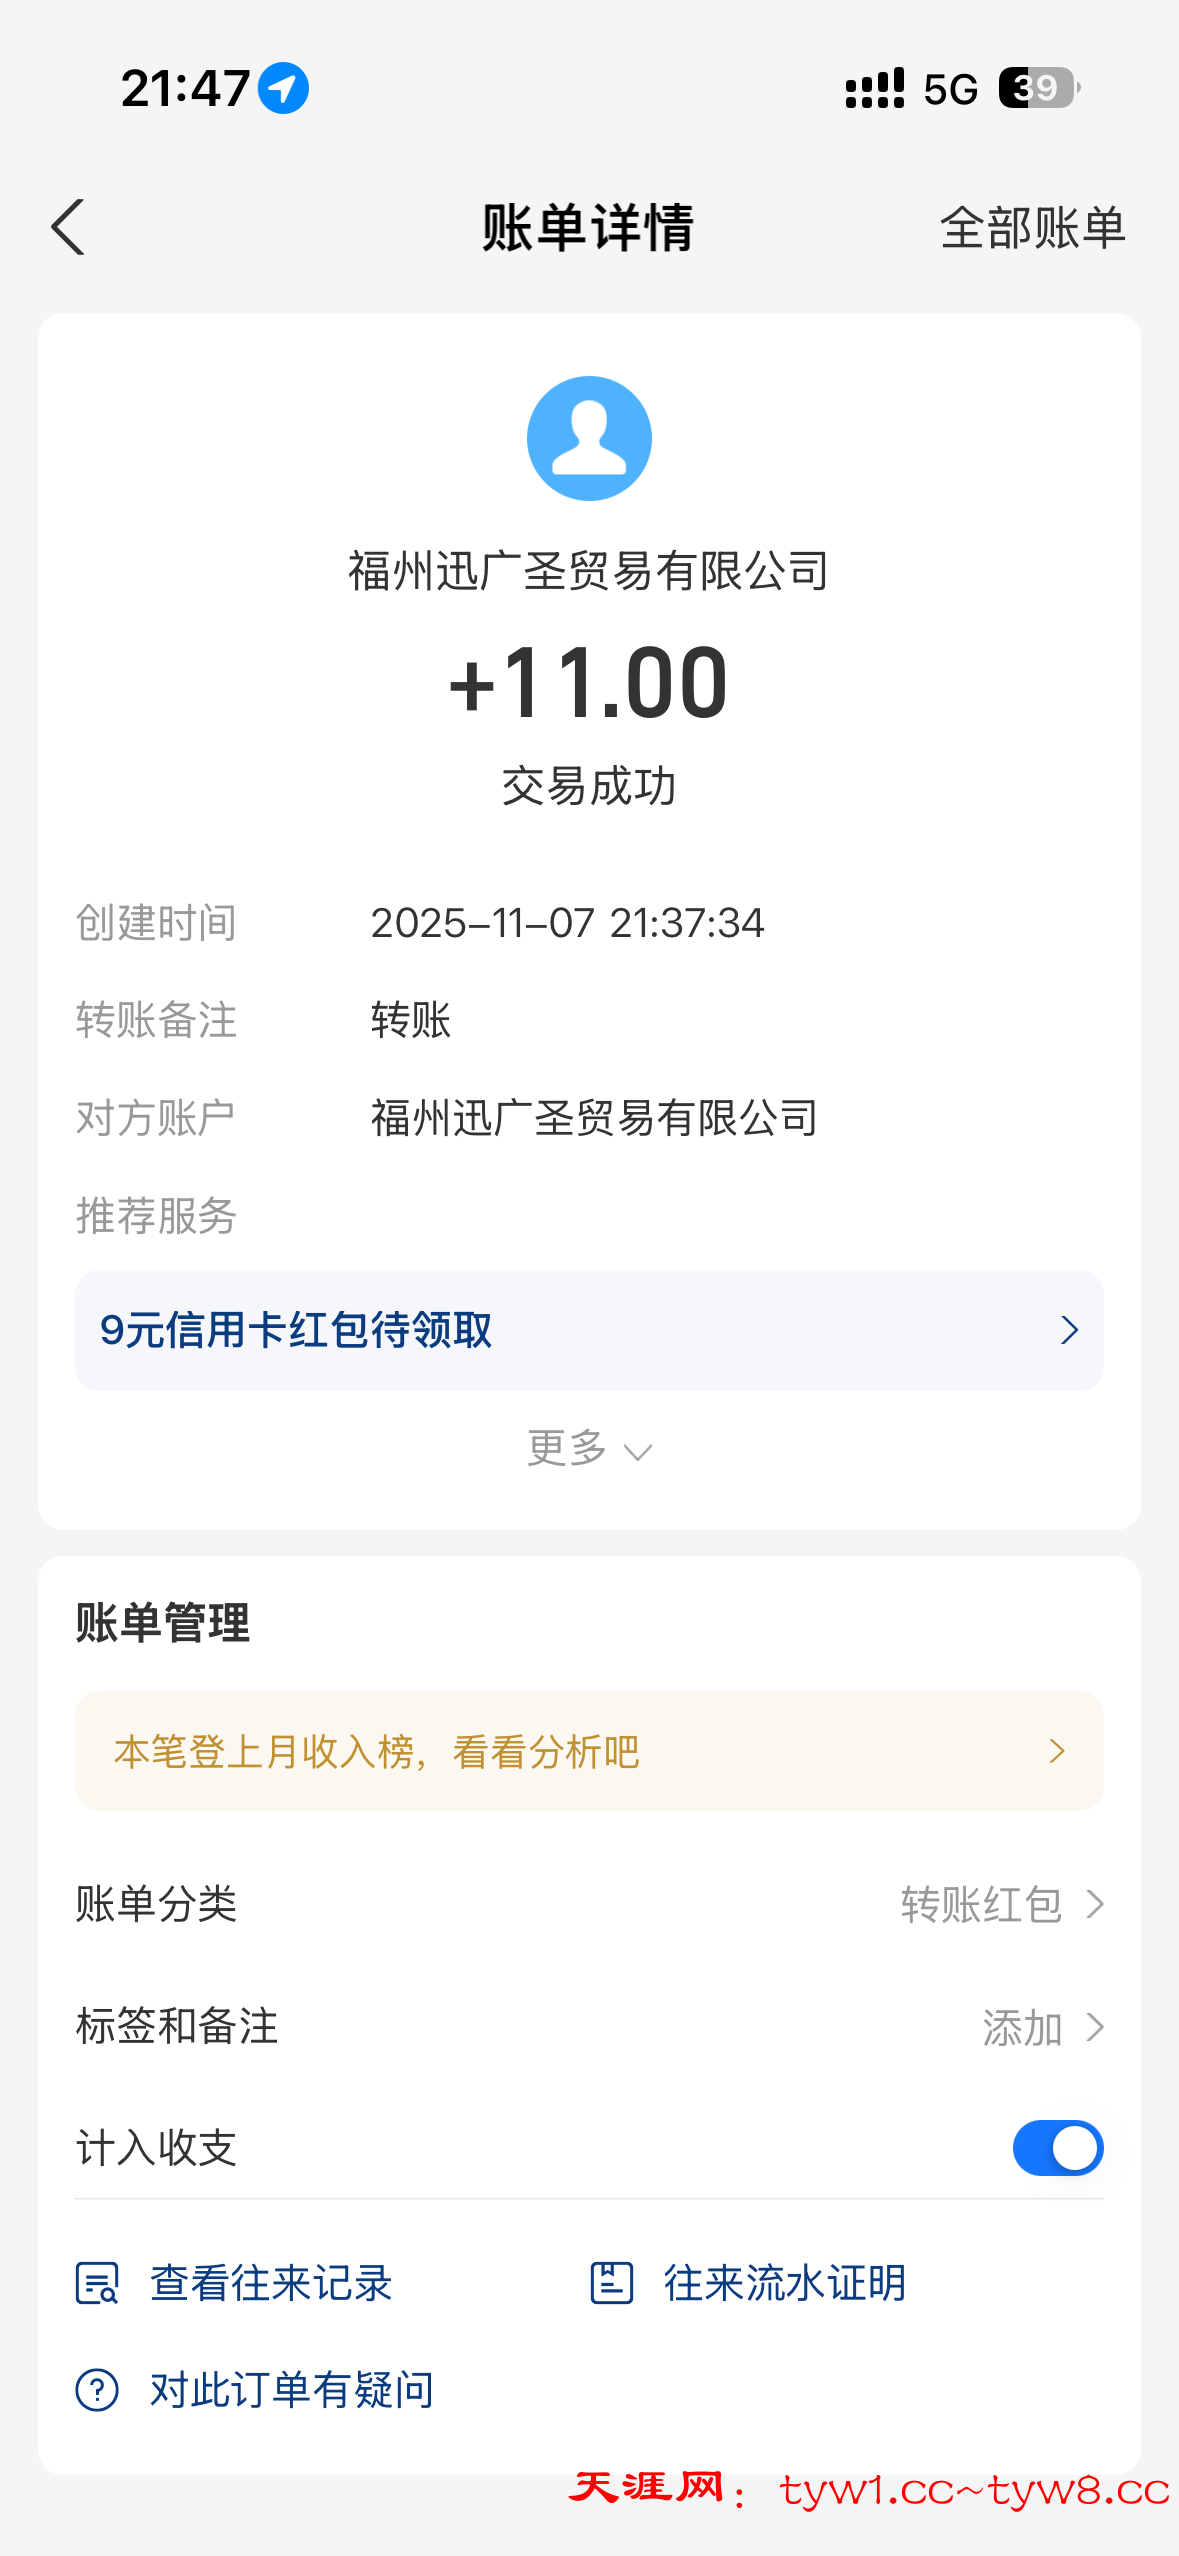Open 往来流水证明 link

784,2284
